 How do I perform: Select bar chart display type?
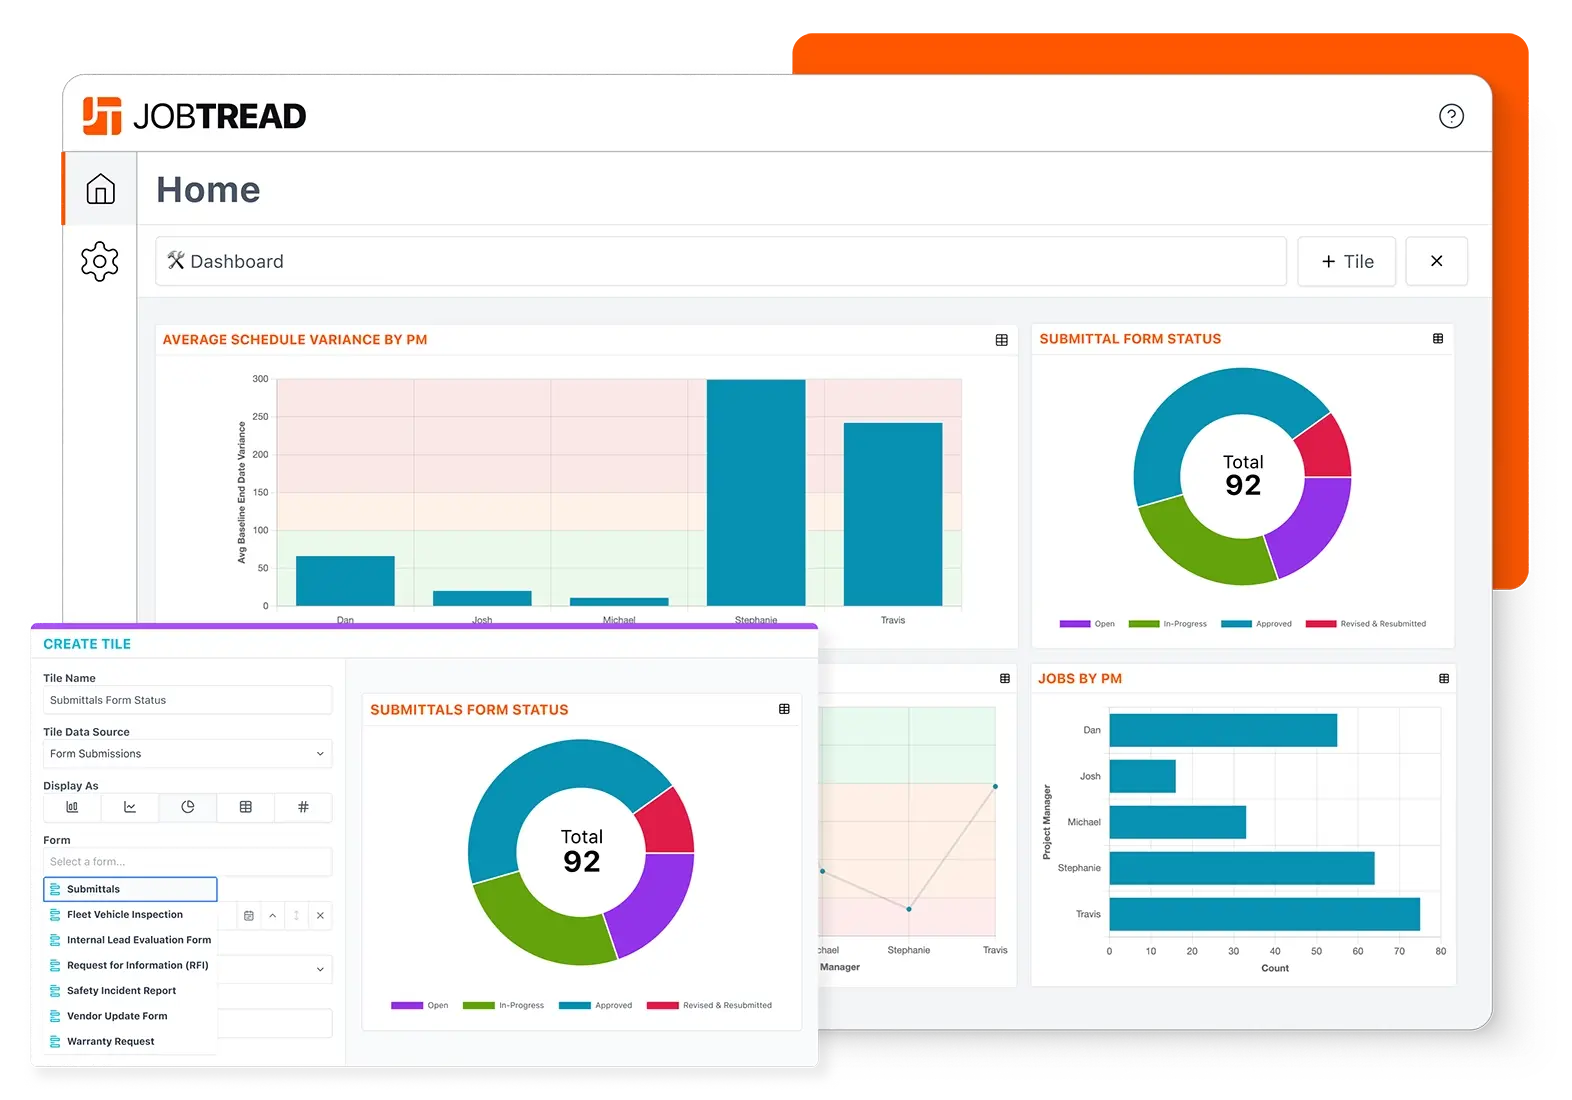[72, 807]
